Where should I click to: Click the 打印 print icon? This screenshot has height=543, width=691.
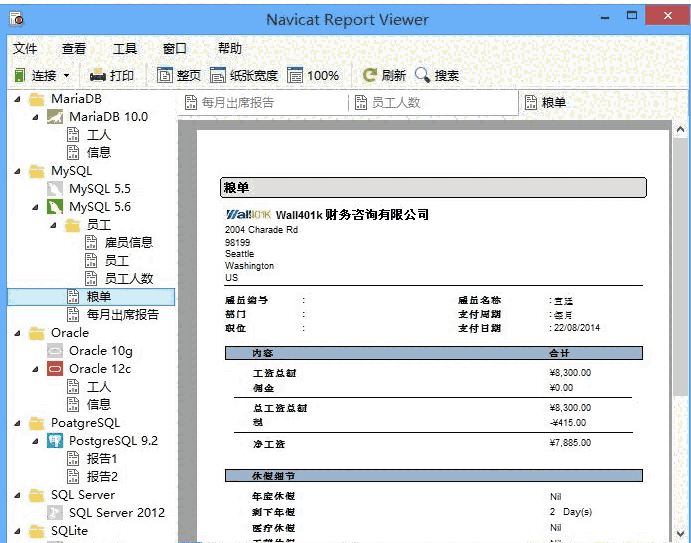(x=97, y=76)
